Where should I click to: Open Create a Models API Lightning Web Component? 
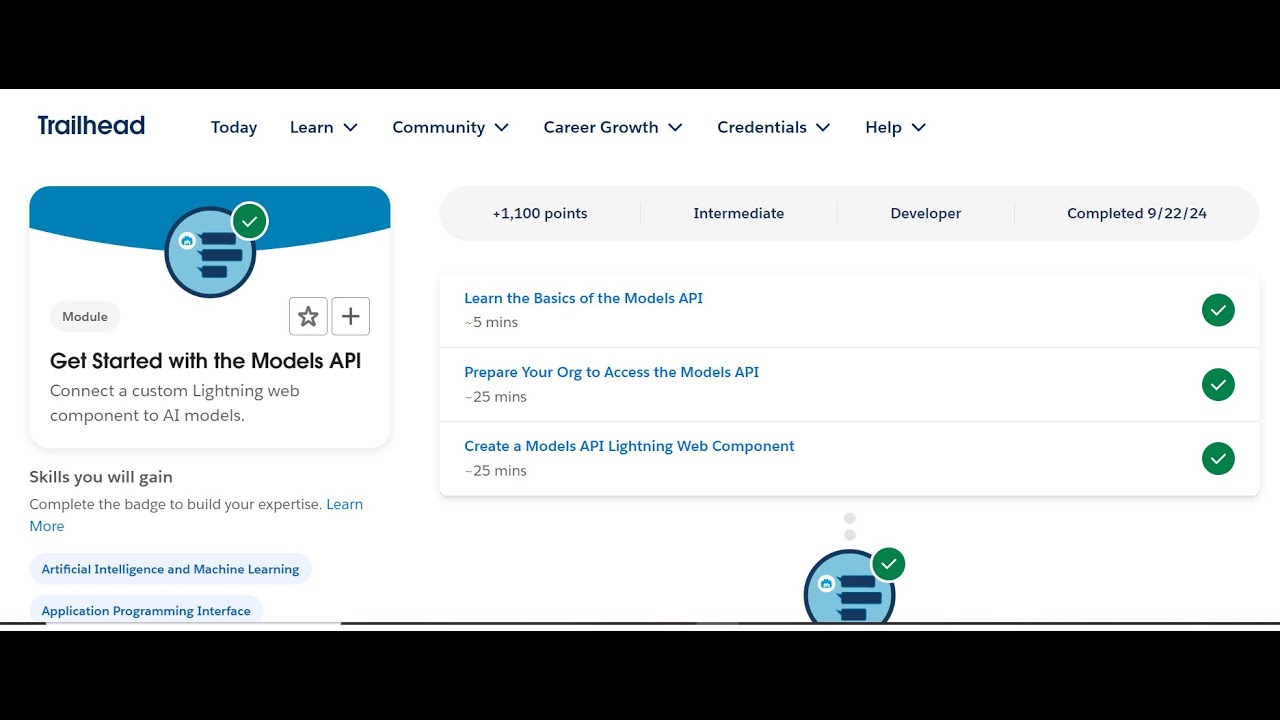[629, 446]
